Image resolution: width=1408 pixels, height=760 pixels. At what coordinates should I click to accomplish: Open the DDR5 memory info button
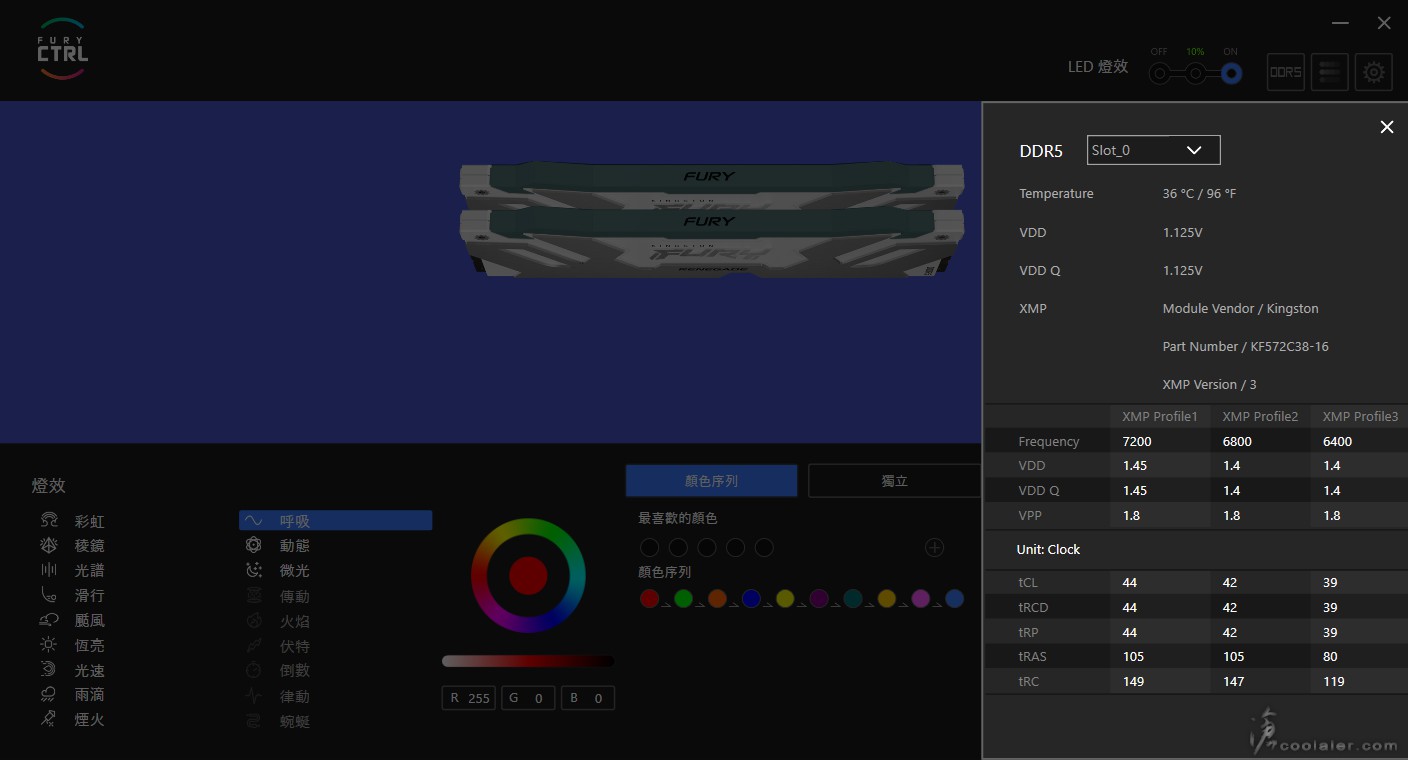tap(1285, 72)
